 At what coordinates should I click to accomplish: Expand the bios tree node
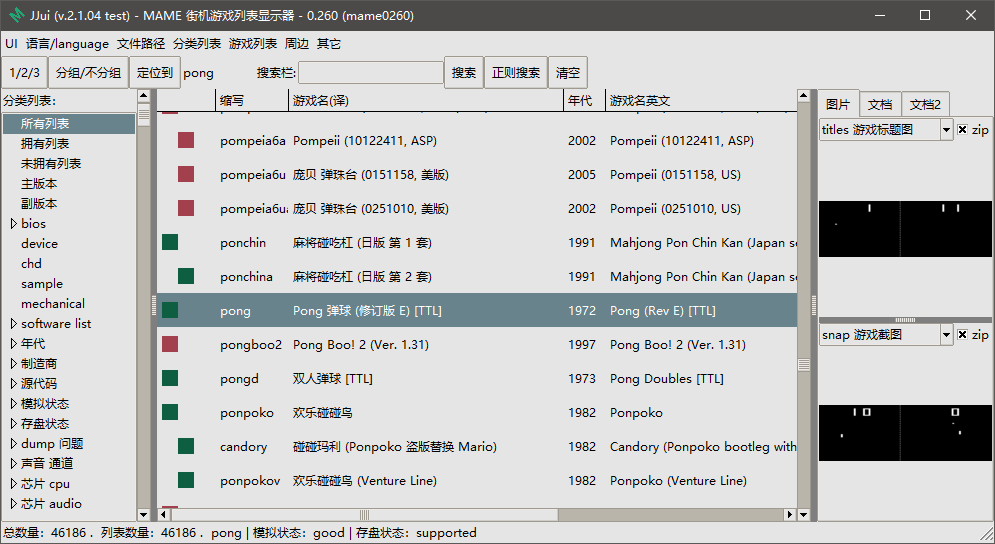click(x=13, y=223)
